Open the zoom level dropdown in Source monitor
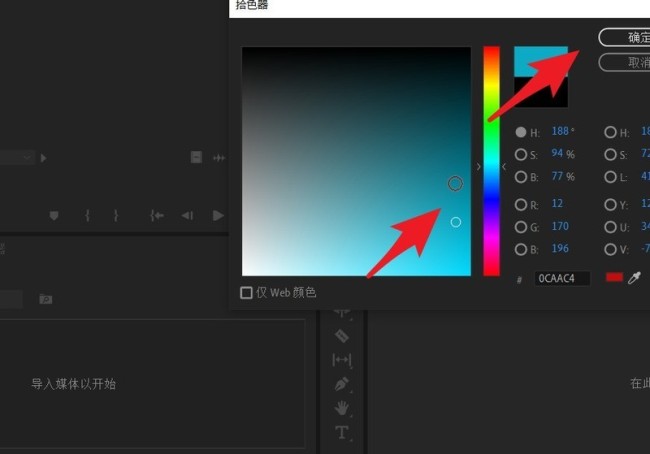 16,158
